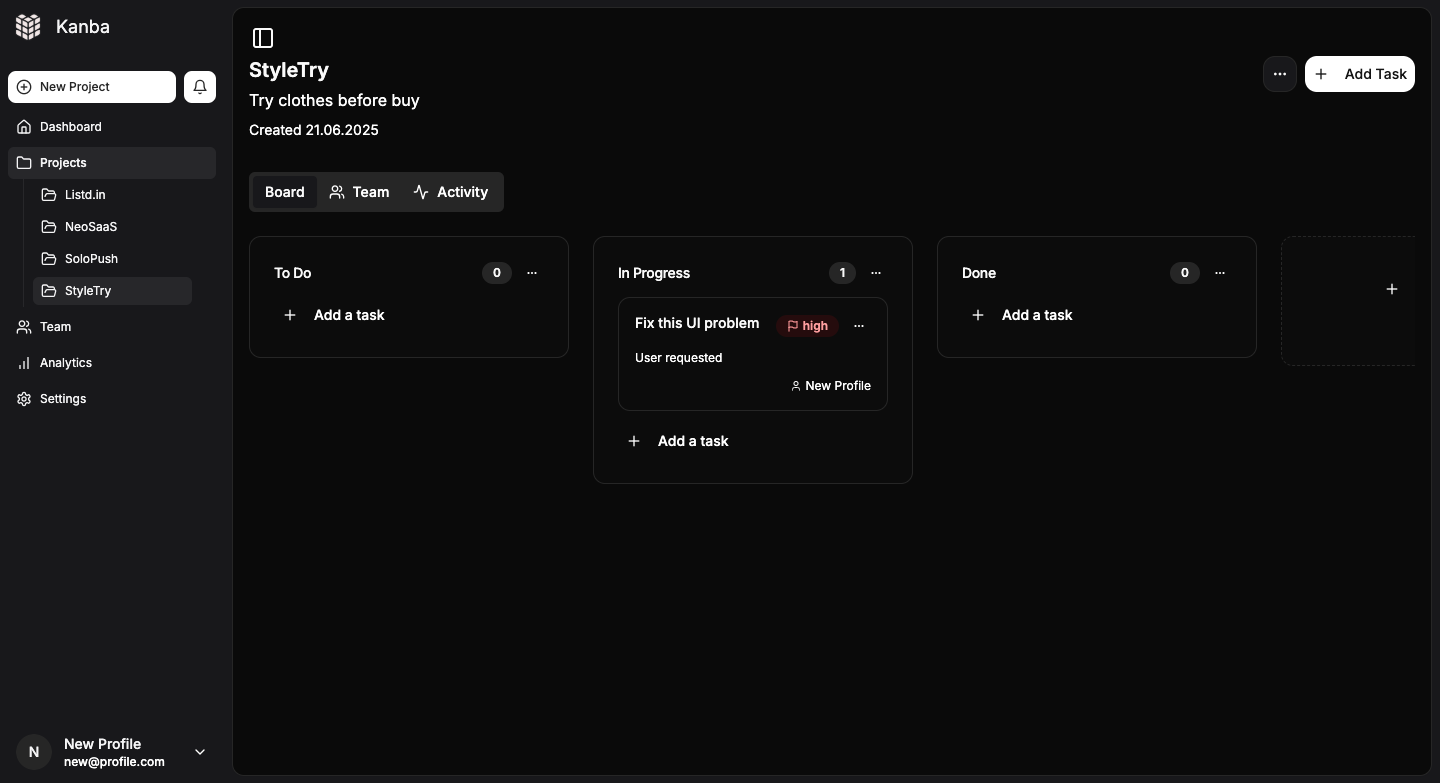
Task: Open task options on Fix this UI problem
Action: 858,326
